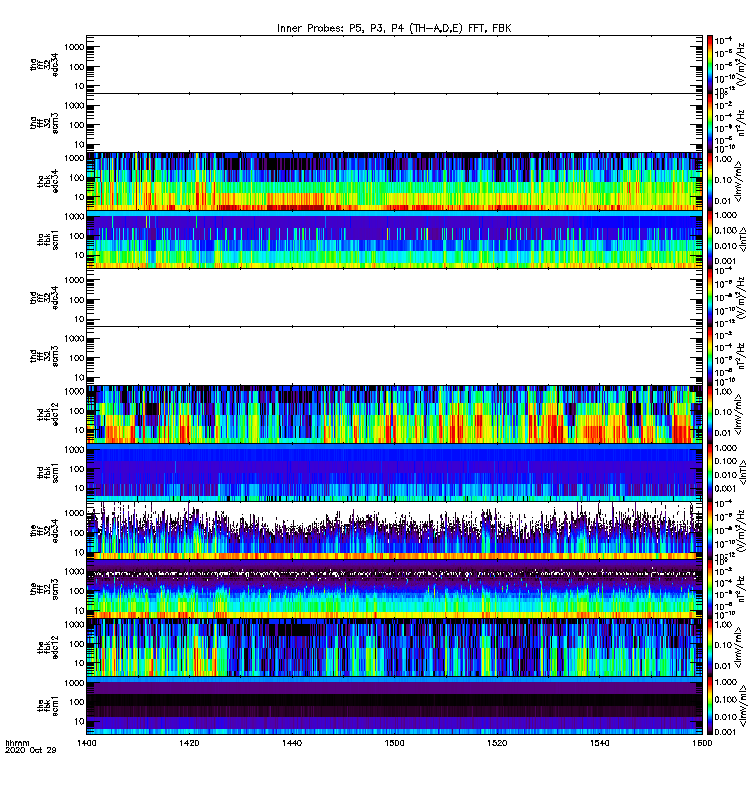
Task: Click the 'nT²/Hz' unit label of the fff scm3
Action: (x=740, y=589)
